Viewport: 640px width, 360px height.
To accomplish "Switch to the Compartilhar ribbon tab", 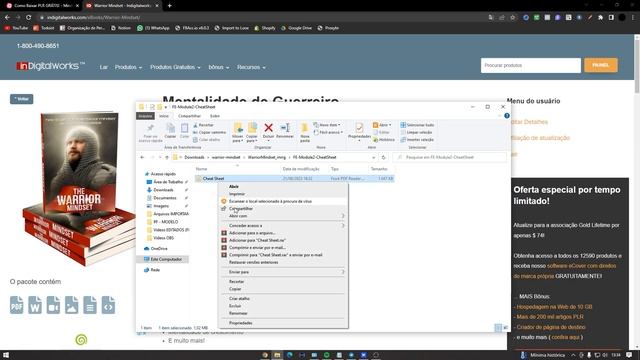I will coord(189,116).
